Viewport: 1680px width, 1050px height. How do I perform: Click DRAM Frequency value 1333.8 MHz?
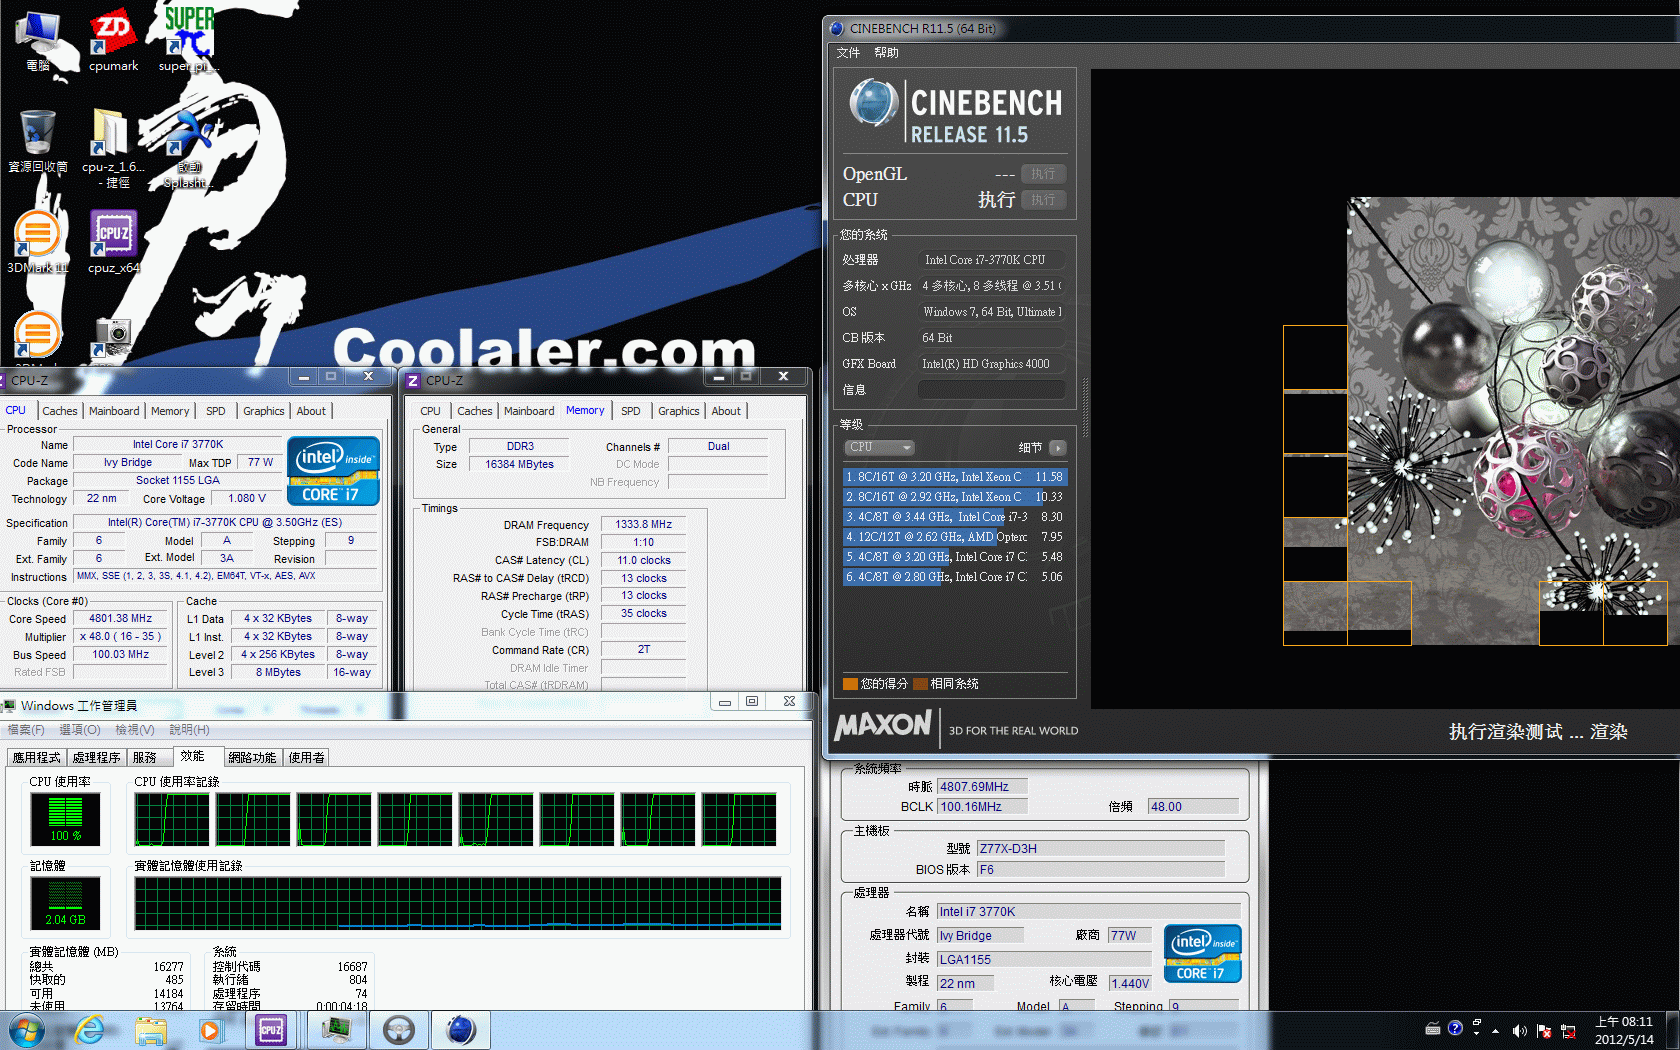click(643, 524)
